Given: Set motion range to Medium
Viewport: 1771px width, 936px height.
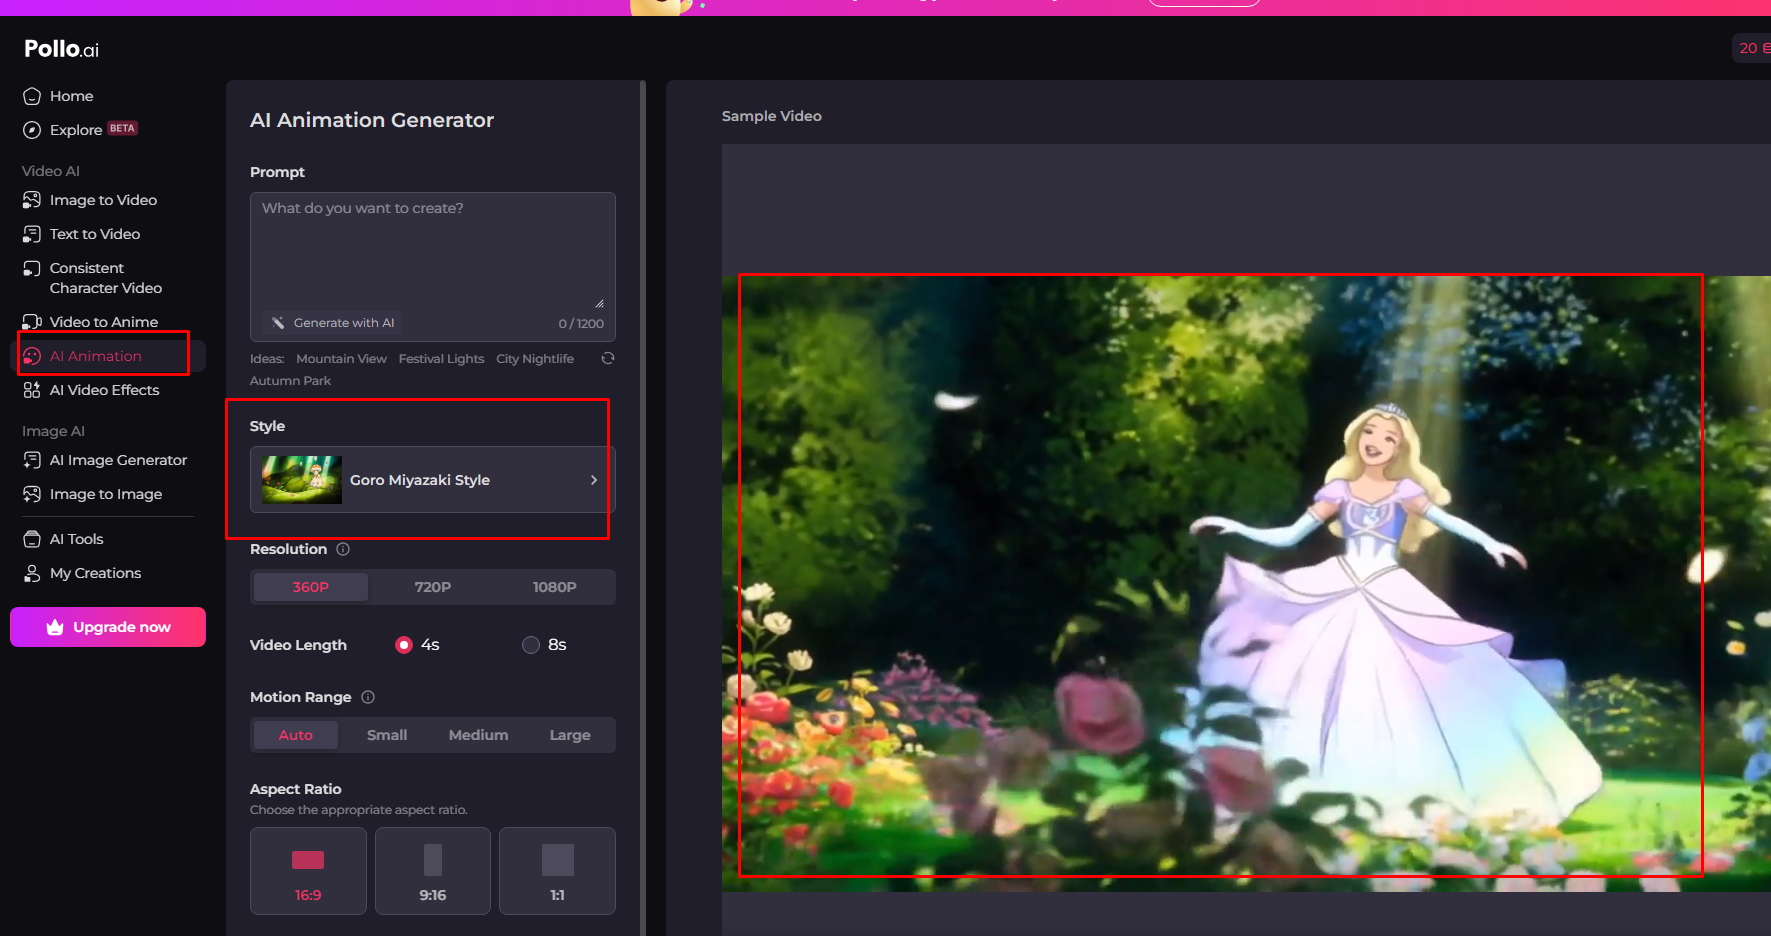Looking at the screenshot, I should tap(478, 735).
